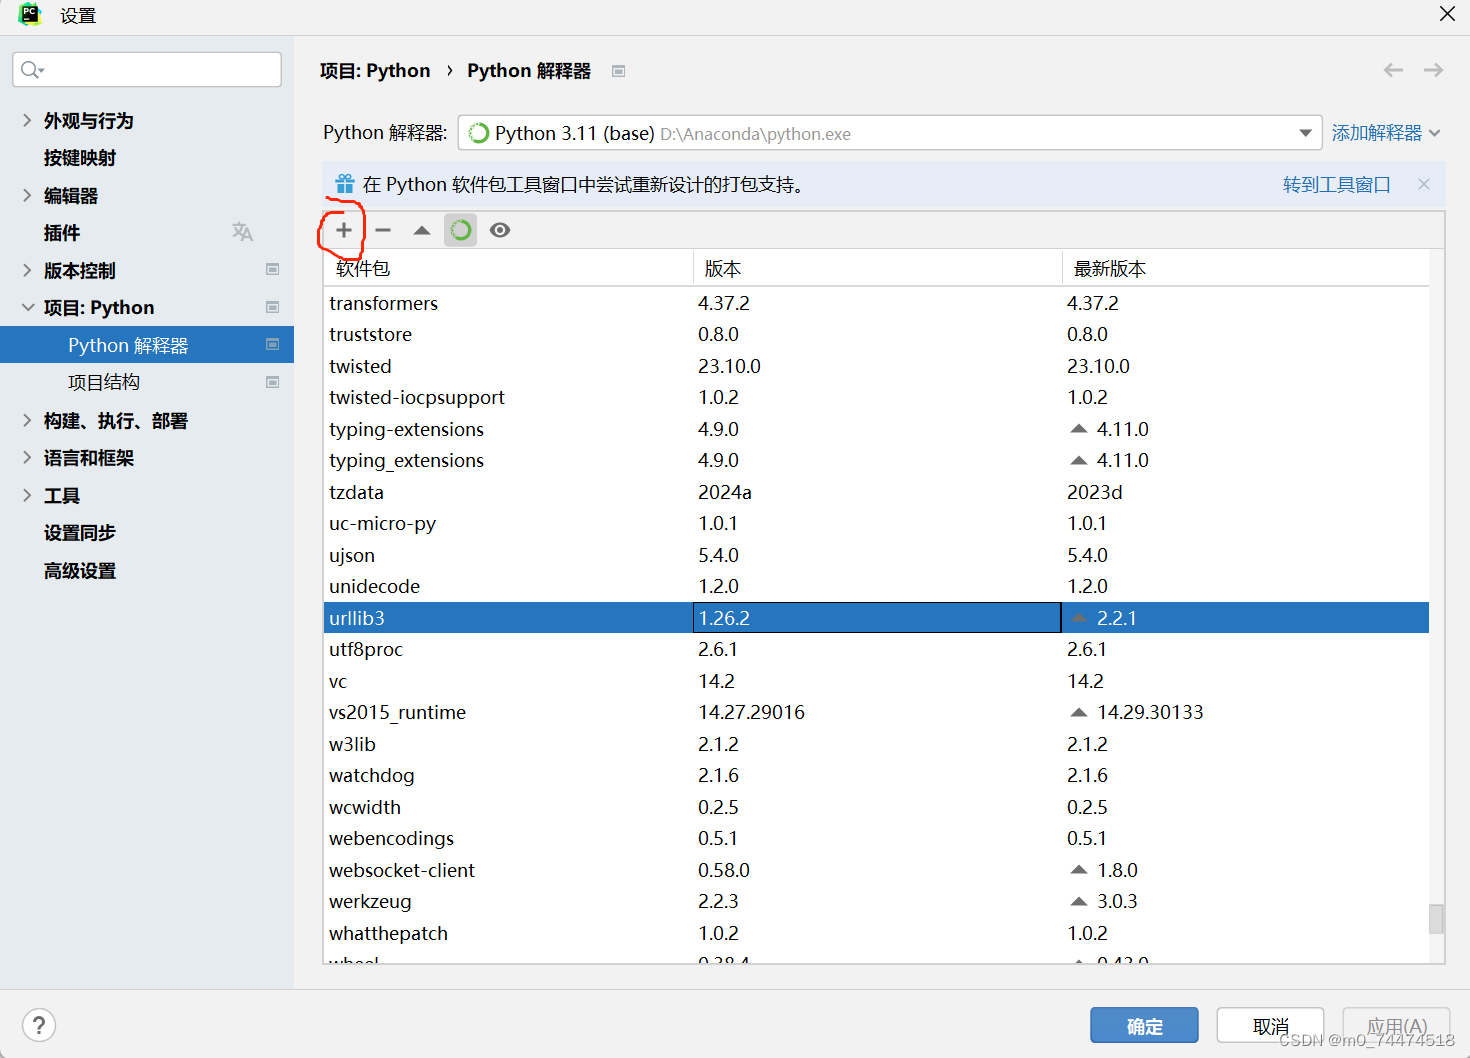
Task: Click the language icon next to 插件
Action: coord(242,232)
